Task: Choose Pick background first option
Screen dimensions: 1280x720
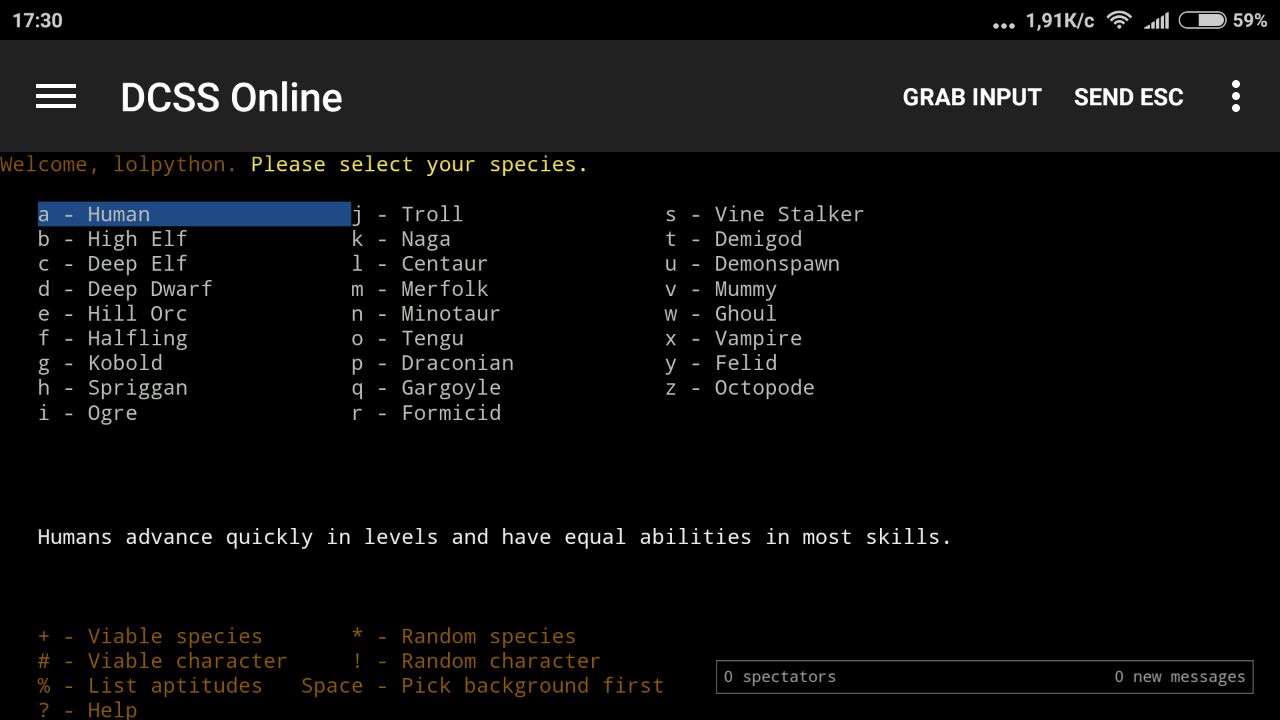Action: coord(483,686)
